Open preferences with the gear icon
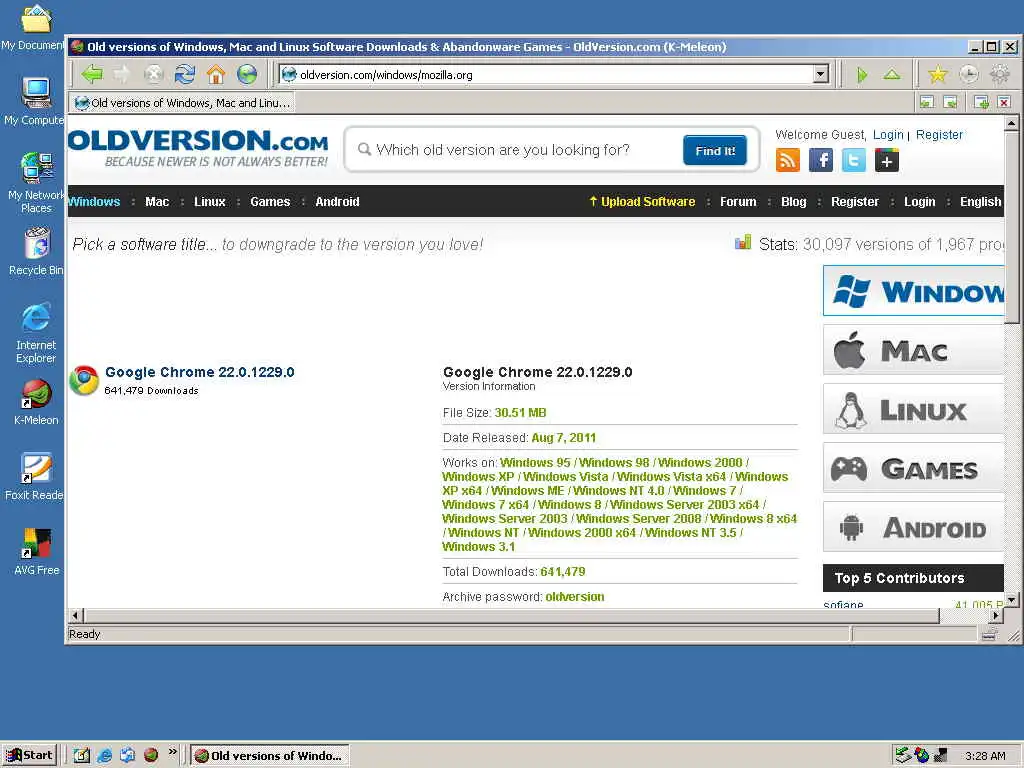1024x768 pixels. [1000, 74]
